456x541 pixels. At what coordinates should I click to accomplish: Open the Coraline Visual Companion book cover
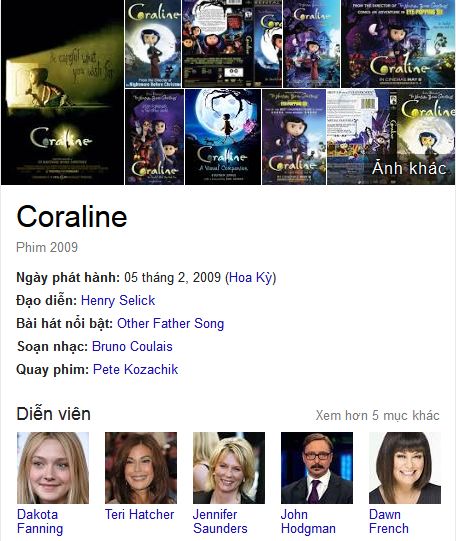(x=223, y=137)
